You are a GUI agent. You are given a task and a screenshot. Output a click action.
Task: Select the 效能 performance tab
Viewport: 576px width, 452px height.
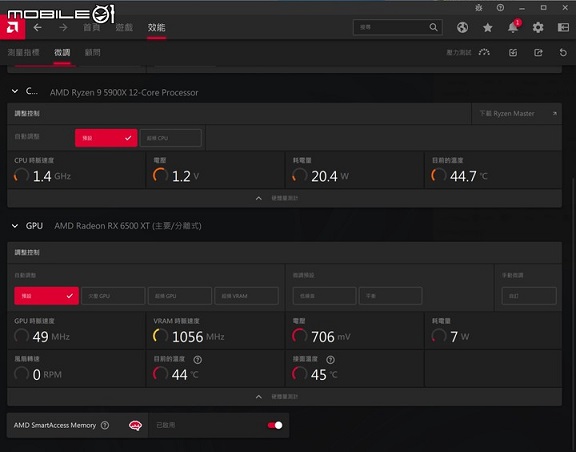(156, 28)
